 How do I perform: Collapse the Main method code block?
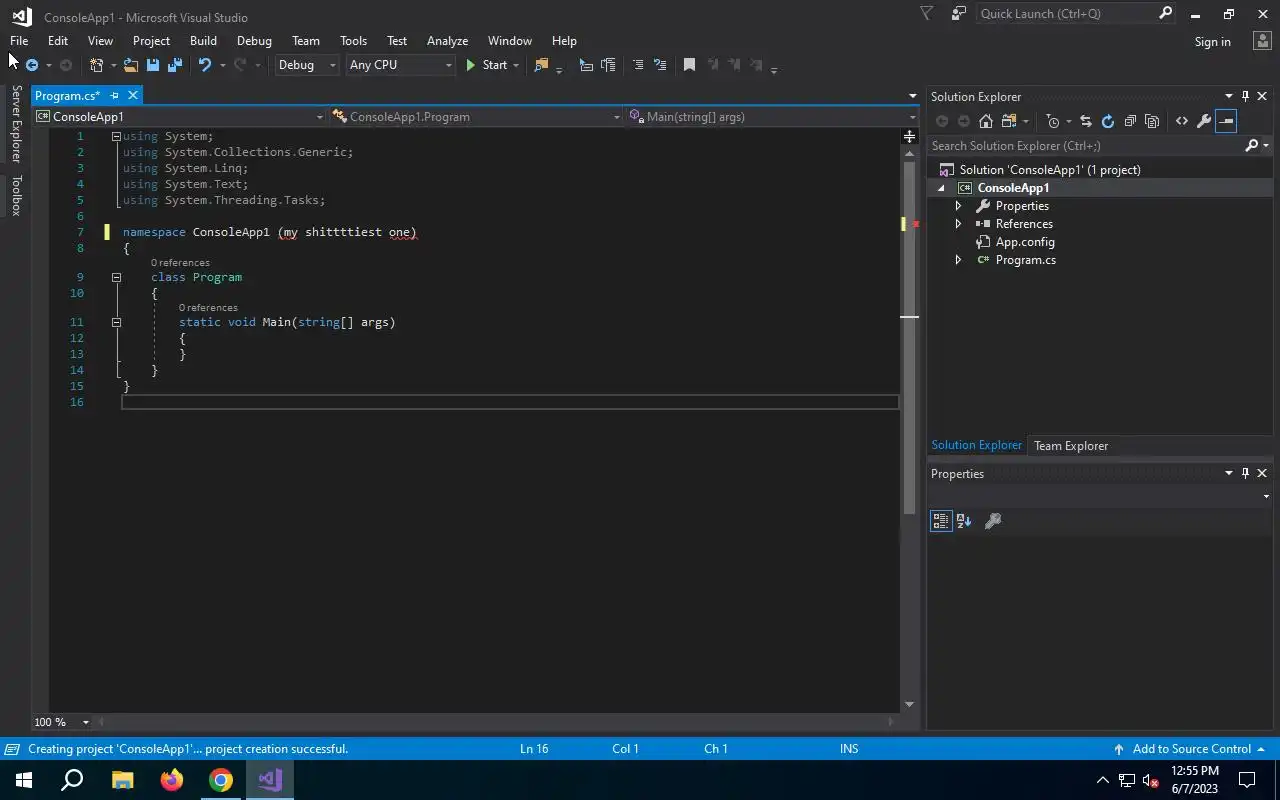(116, 322)
